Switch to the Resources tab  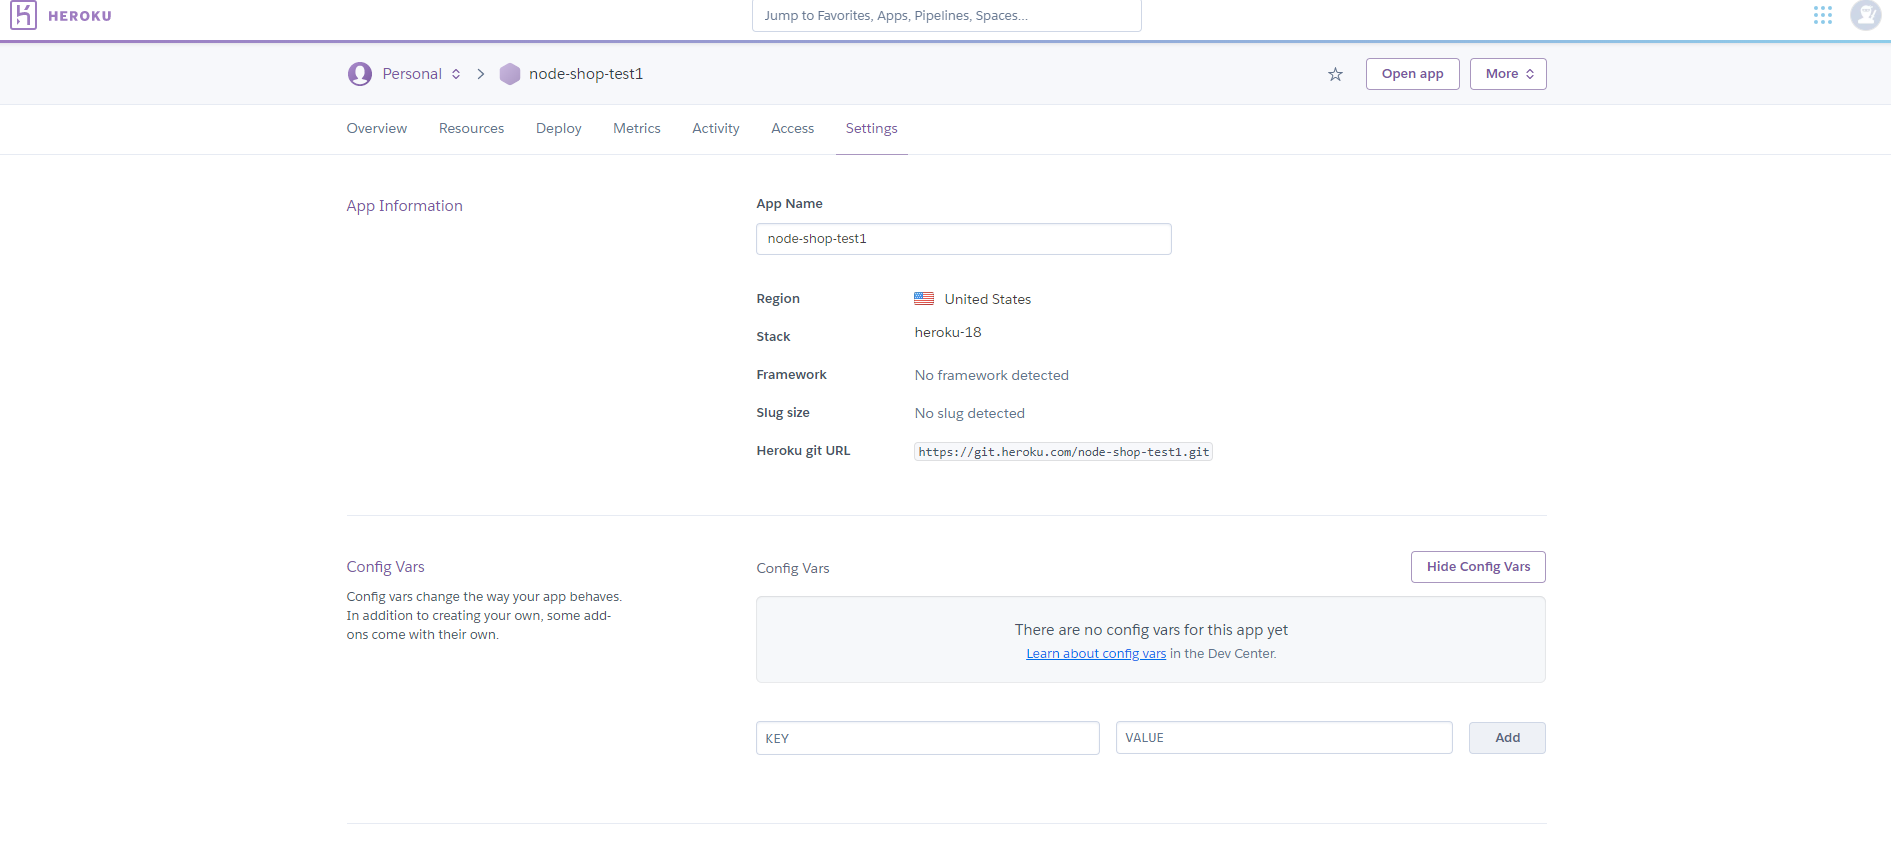click(x=471, y=129)
